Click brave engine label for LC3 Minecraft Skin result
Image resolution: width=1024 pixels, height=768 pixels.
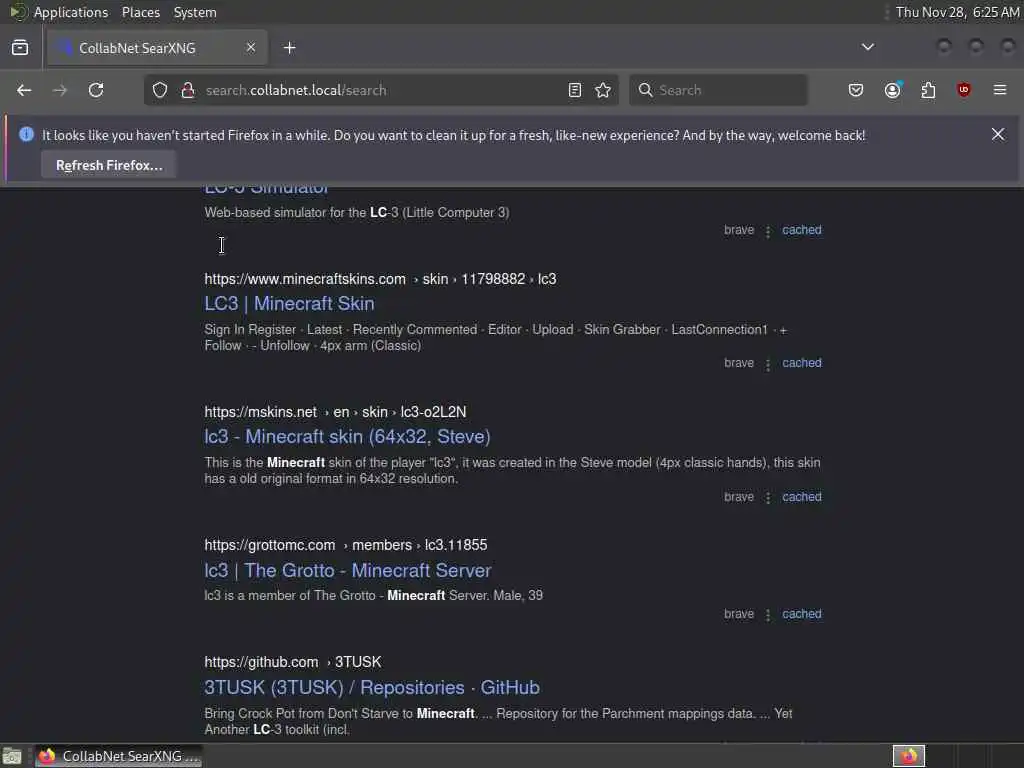coord(739,363)
